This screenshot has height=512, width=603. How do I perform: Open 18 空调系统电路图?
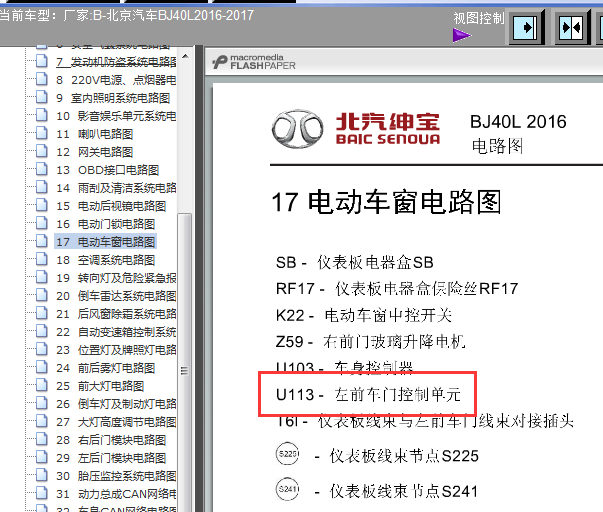point(106,260)
